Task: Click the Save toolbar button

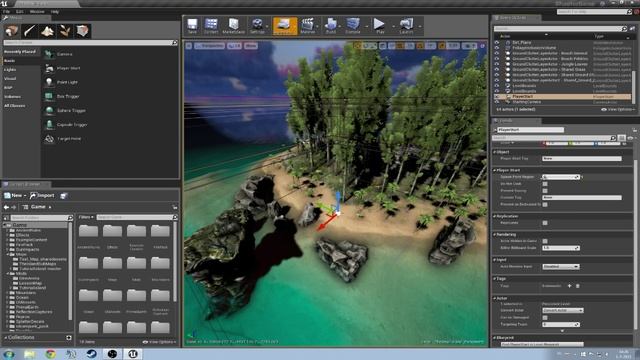Action: click(192, 26)
